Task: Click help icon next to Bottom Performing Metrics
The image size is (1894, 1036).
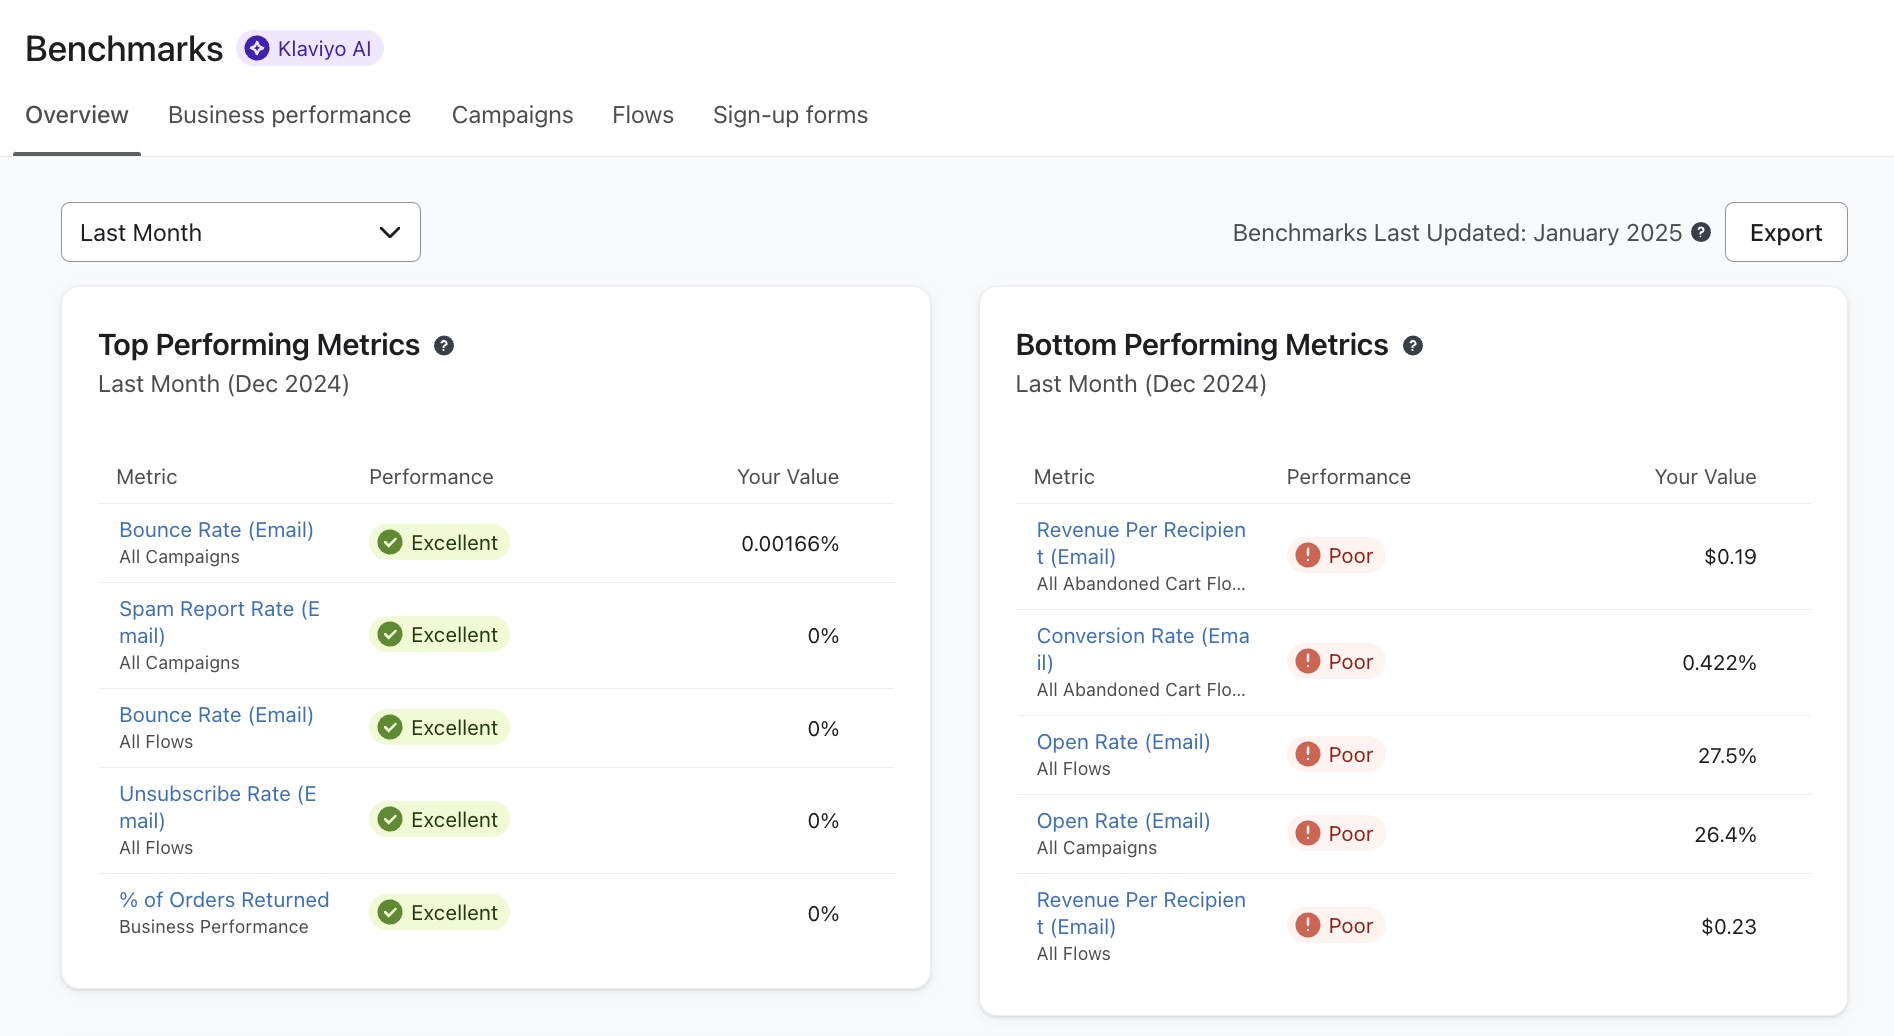Action: 1412,346
